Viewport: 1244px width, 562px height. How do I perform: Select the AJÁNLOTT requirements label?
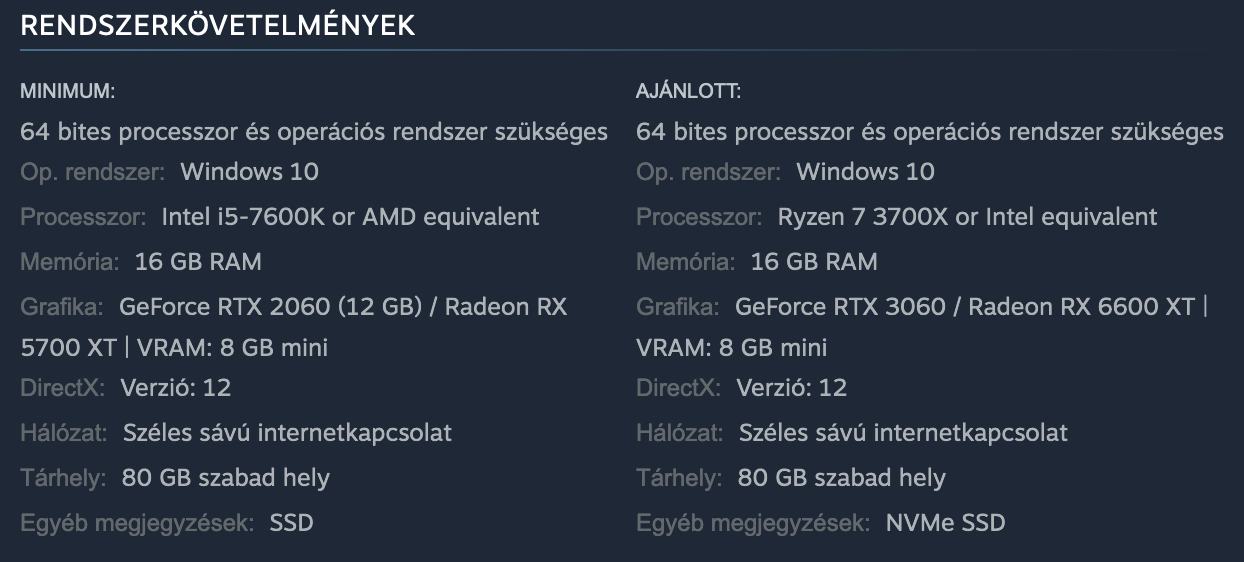[689, 92]
